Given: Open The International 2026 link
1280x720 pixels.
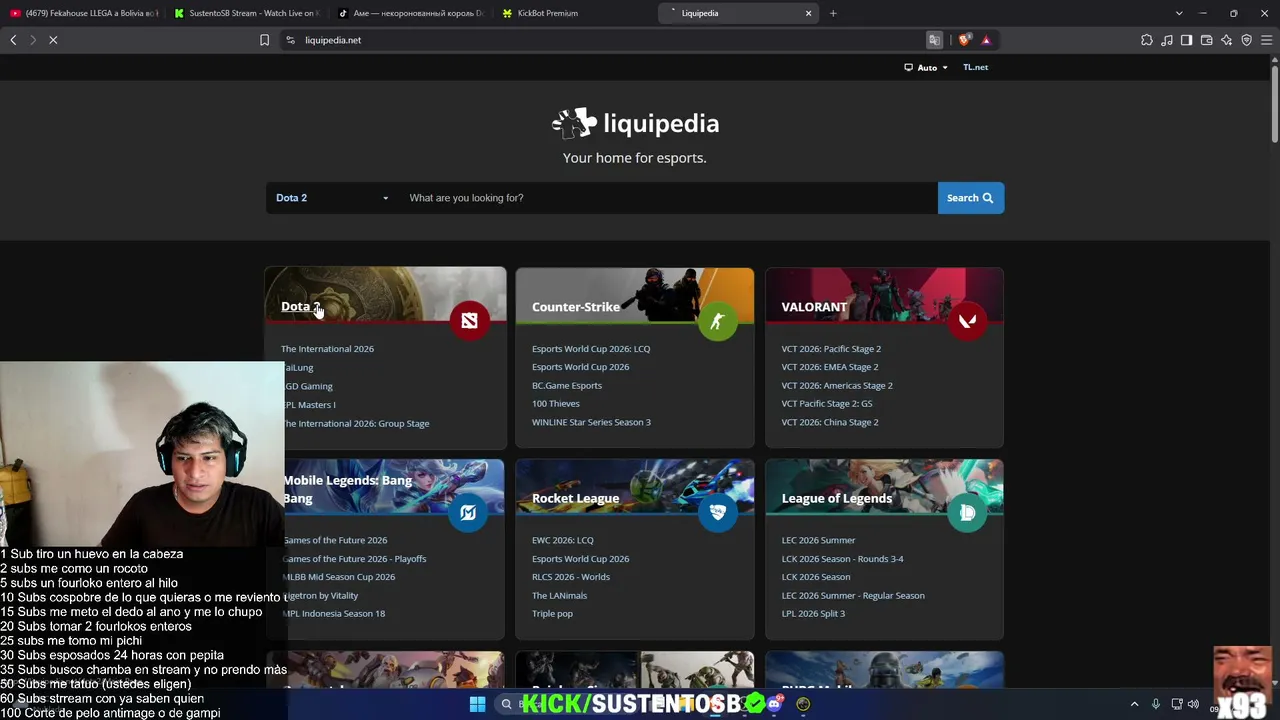Looking at the screenshot, I should pyautogui.click(x=327, y=349).
